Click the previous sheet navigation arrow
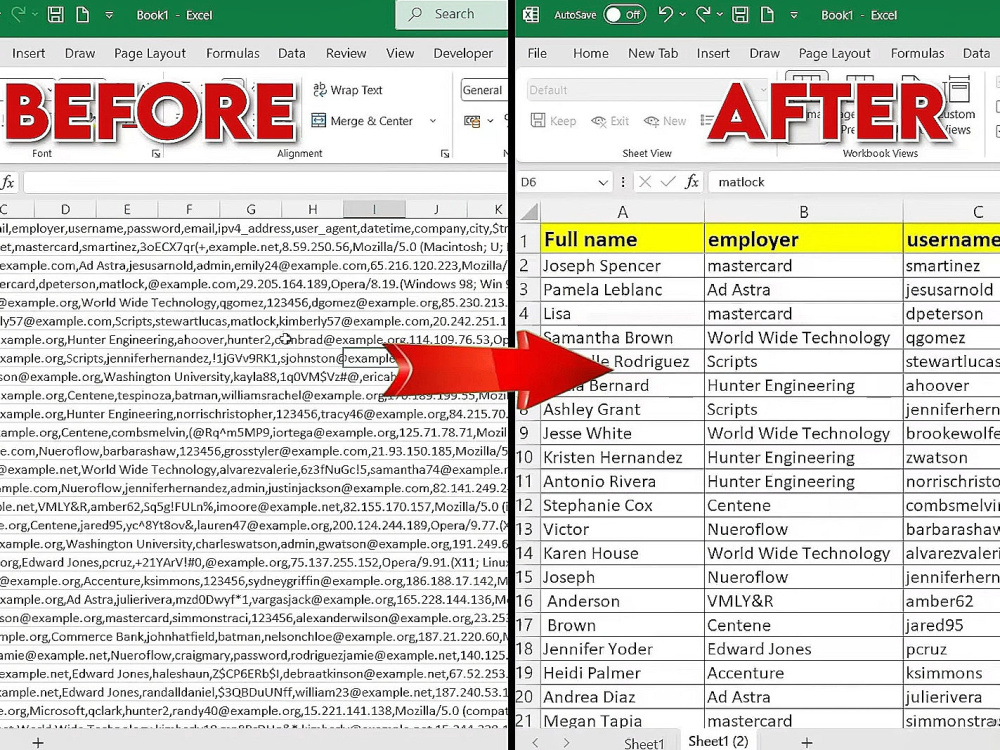Image resolution: width=1000 pixels, height=750 pixels. click(535, 742)
